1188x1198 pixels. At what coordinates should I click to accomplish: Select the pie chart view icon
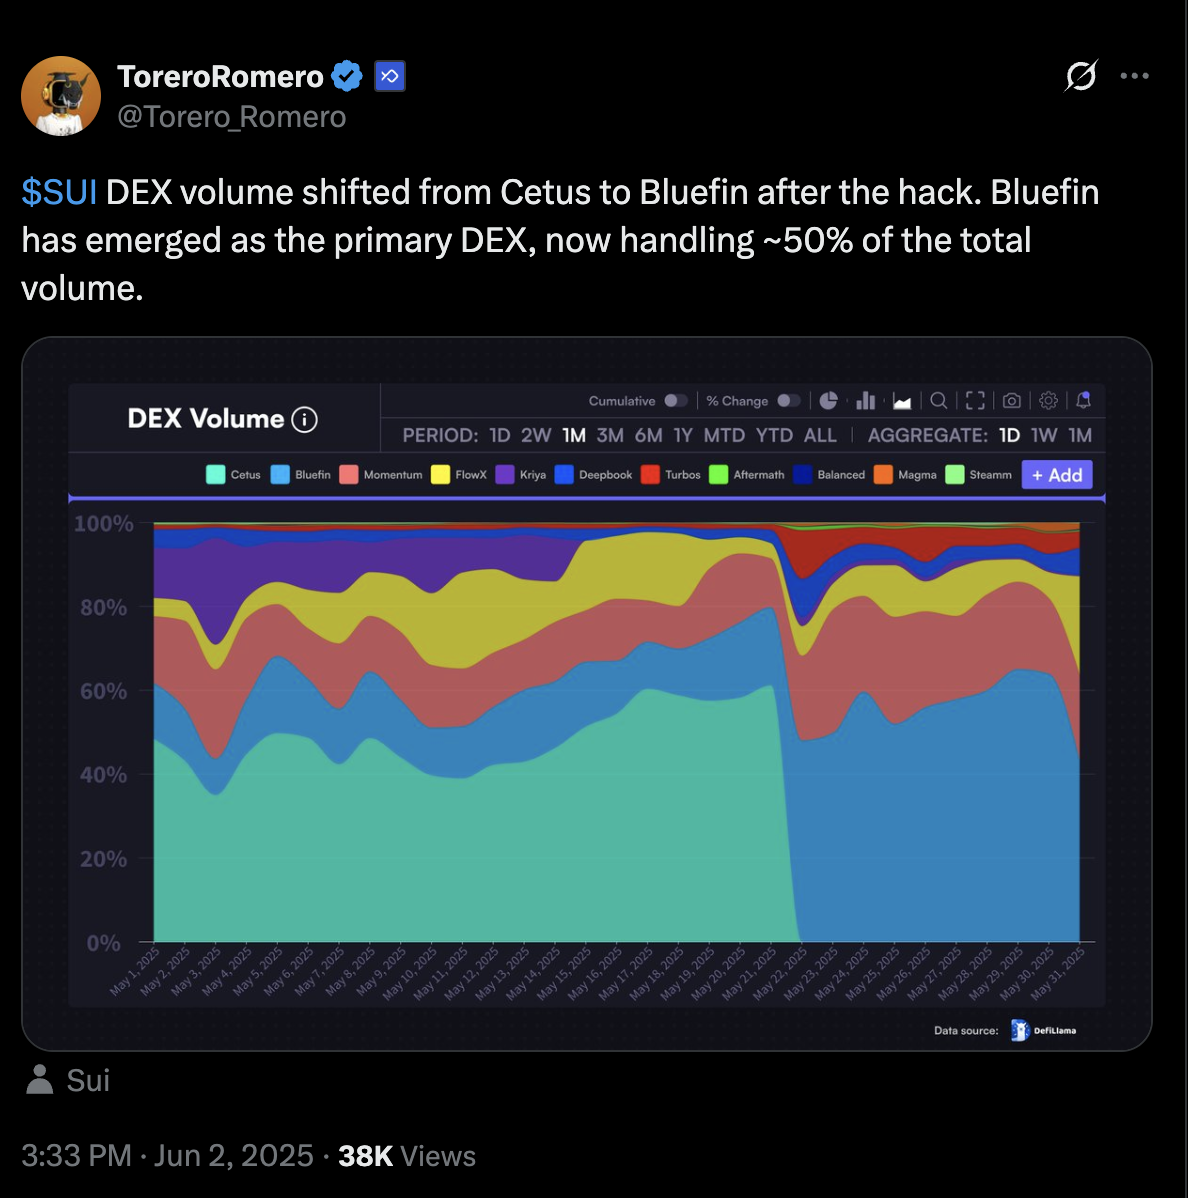(x=828, y=400)
